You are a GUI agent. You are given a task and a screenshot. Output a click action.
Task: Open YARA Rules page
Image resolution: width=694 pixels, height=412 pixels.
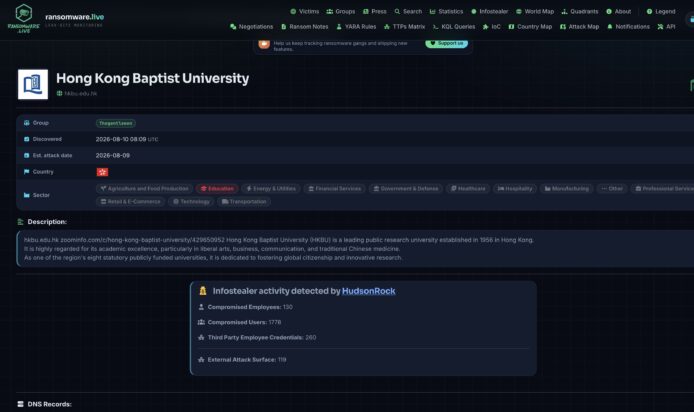click(356, 27)
